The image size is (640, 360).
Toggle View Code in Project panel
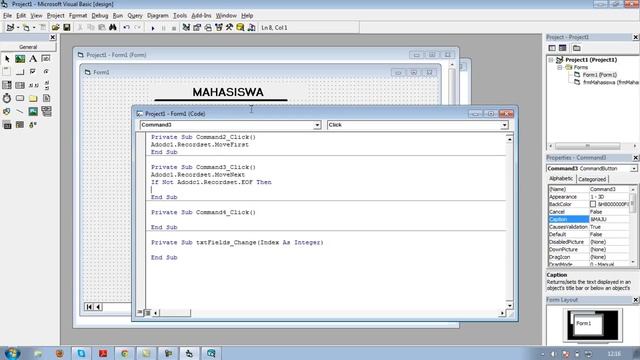pos(552,48)
